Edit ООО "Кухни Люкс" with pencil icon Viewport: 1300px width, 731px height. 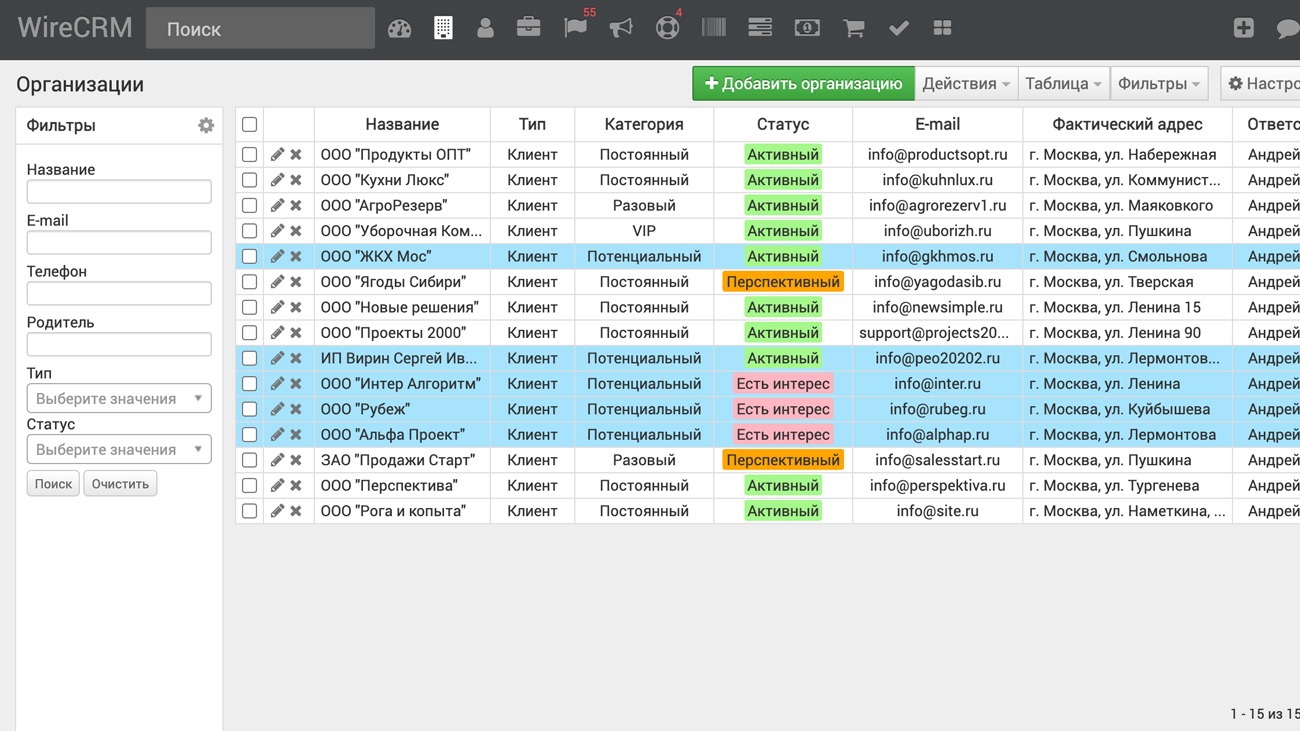tap(277, 180)
